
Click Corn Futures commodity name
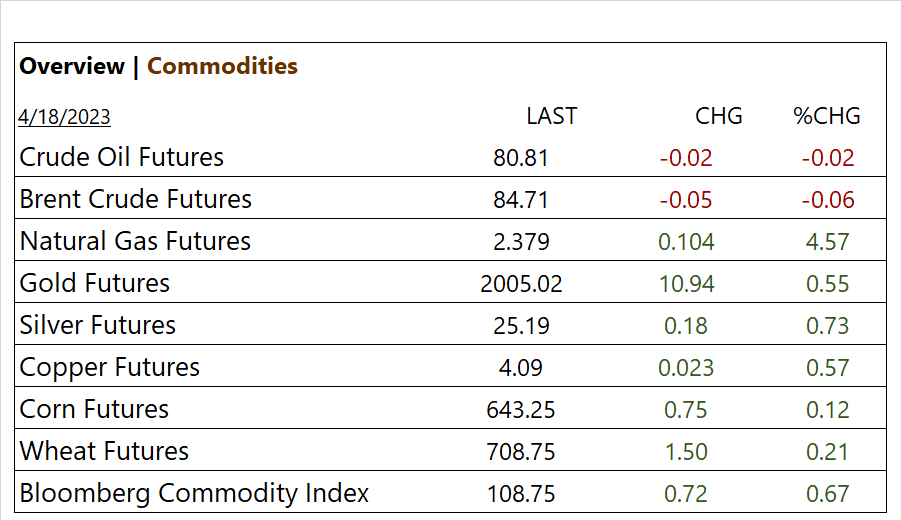click(94, 409)
